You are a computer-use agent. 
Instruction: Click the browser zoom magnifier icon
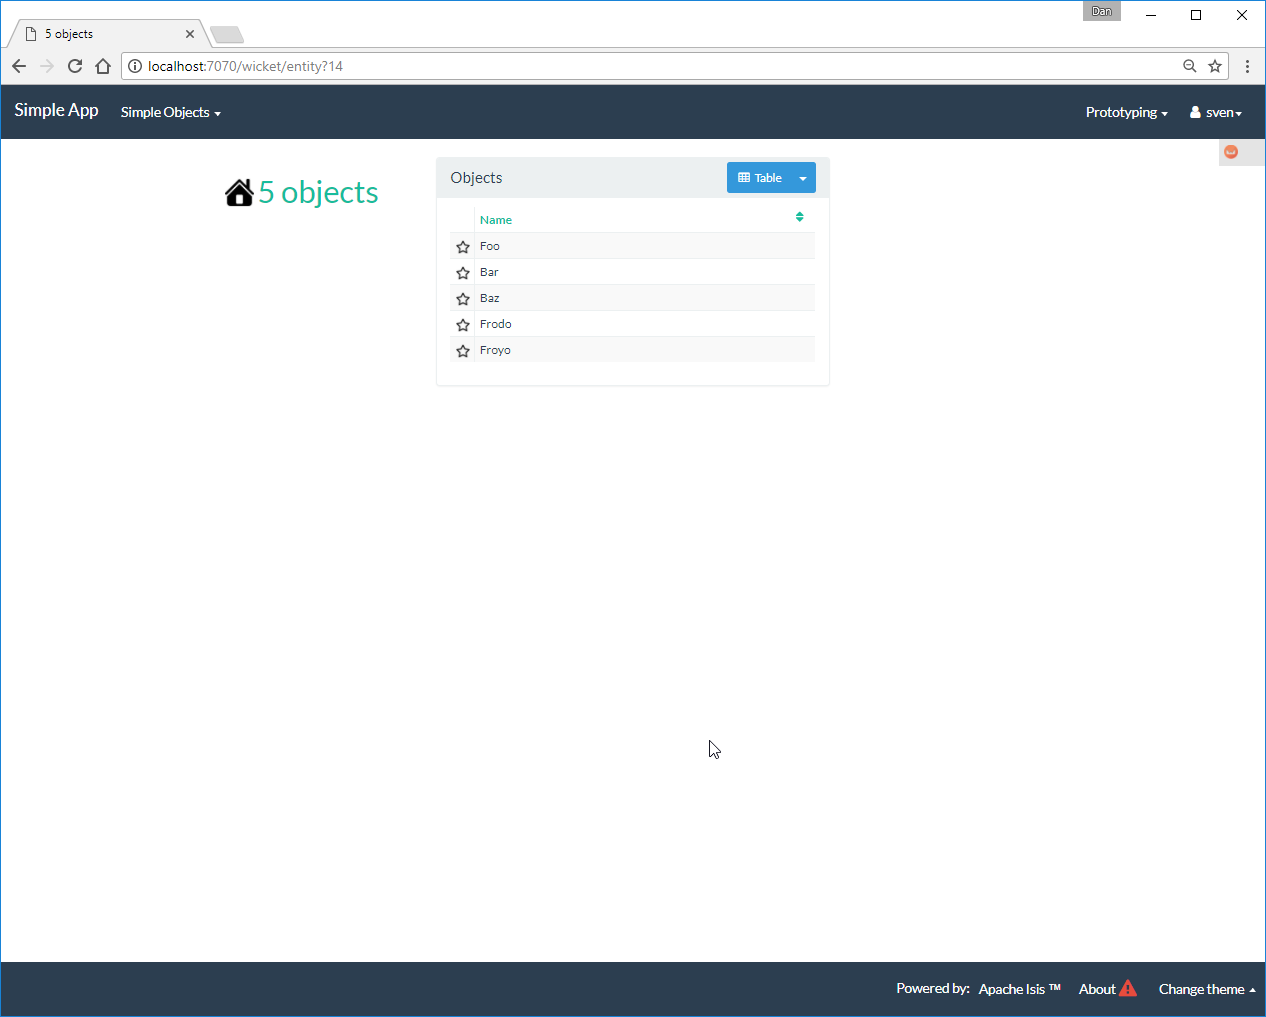tap(1189, 66)
